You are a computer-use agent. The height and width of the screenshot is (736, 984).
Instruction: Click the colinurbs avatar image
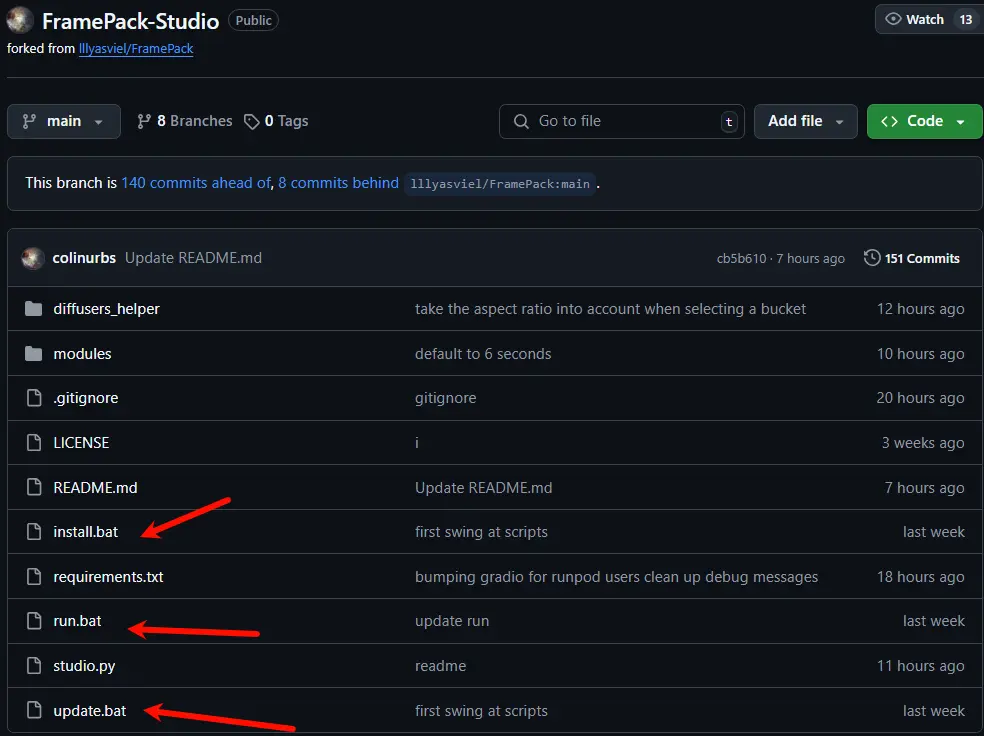(x=33, y=257)
